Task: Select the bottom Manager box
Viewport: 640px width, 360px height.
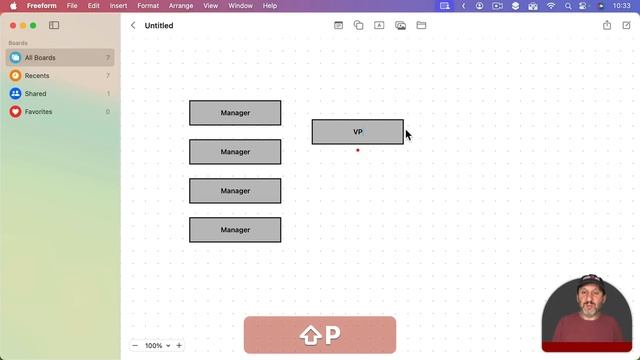Action: click(235, 230)
